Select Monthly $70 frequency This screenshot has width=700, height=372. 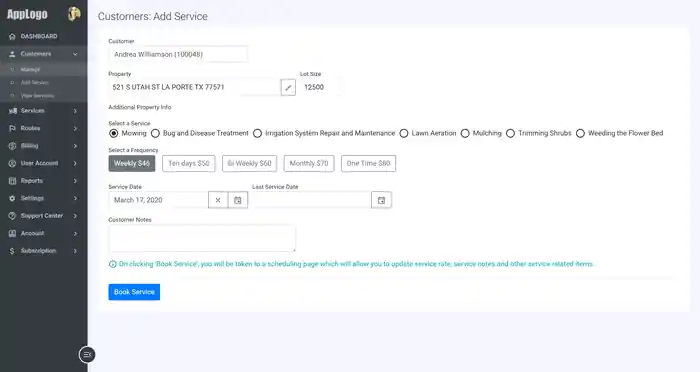(309, 163)
